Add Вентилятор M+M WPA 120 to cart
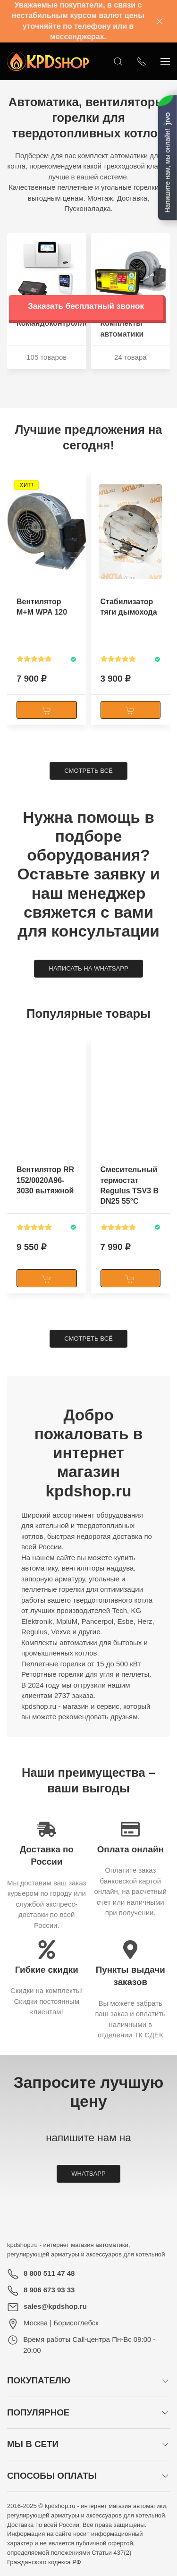 click(46, 710)
